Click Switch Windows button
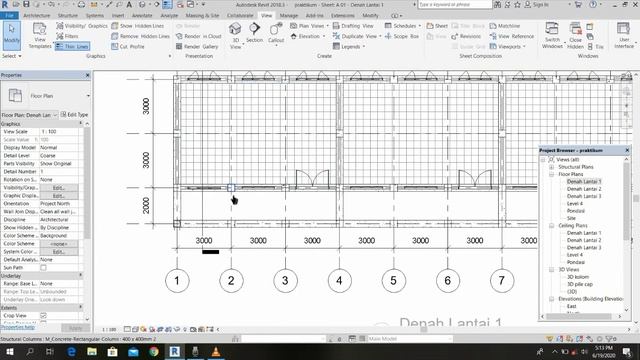The width and height of the screenshot is (640, 360). tap(552, 36)
